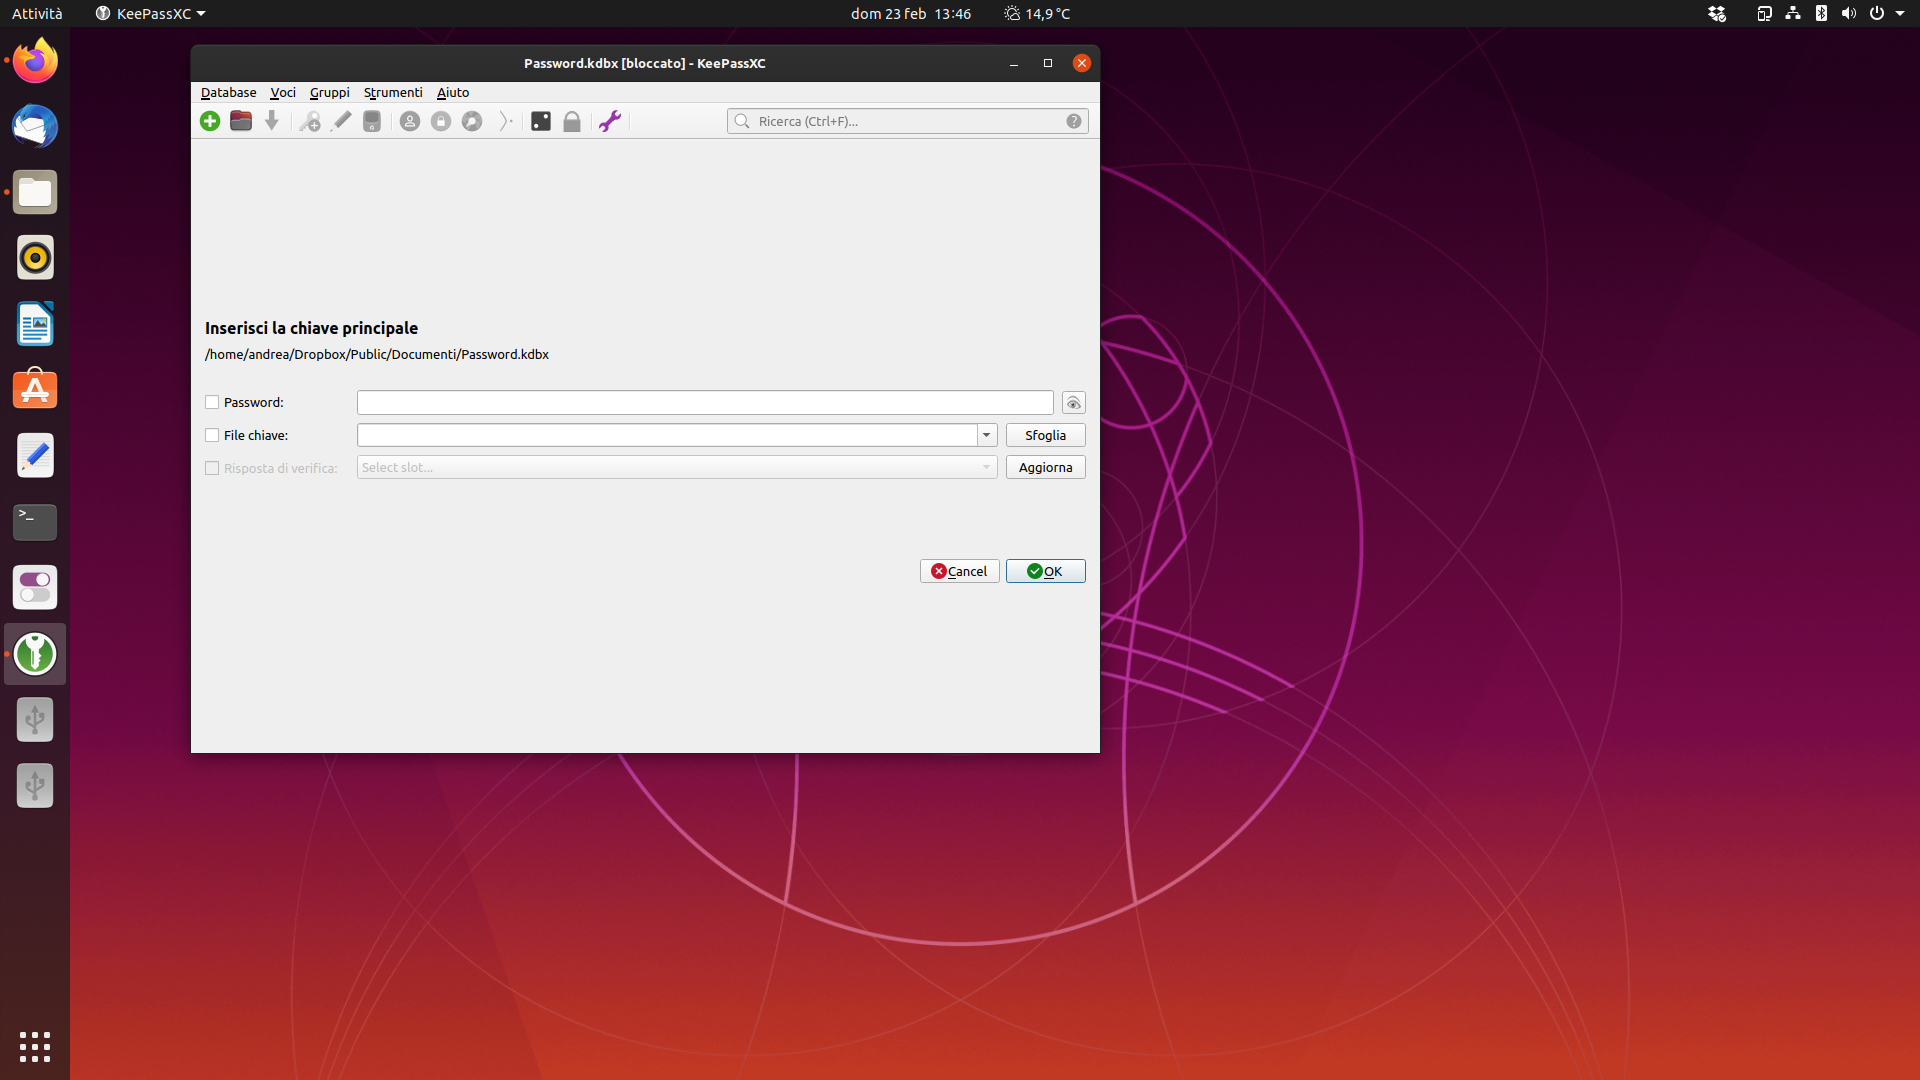Enable the File chiave checkbox

pyautogui.click(x=212, y=435)
